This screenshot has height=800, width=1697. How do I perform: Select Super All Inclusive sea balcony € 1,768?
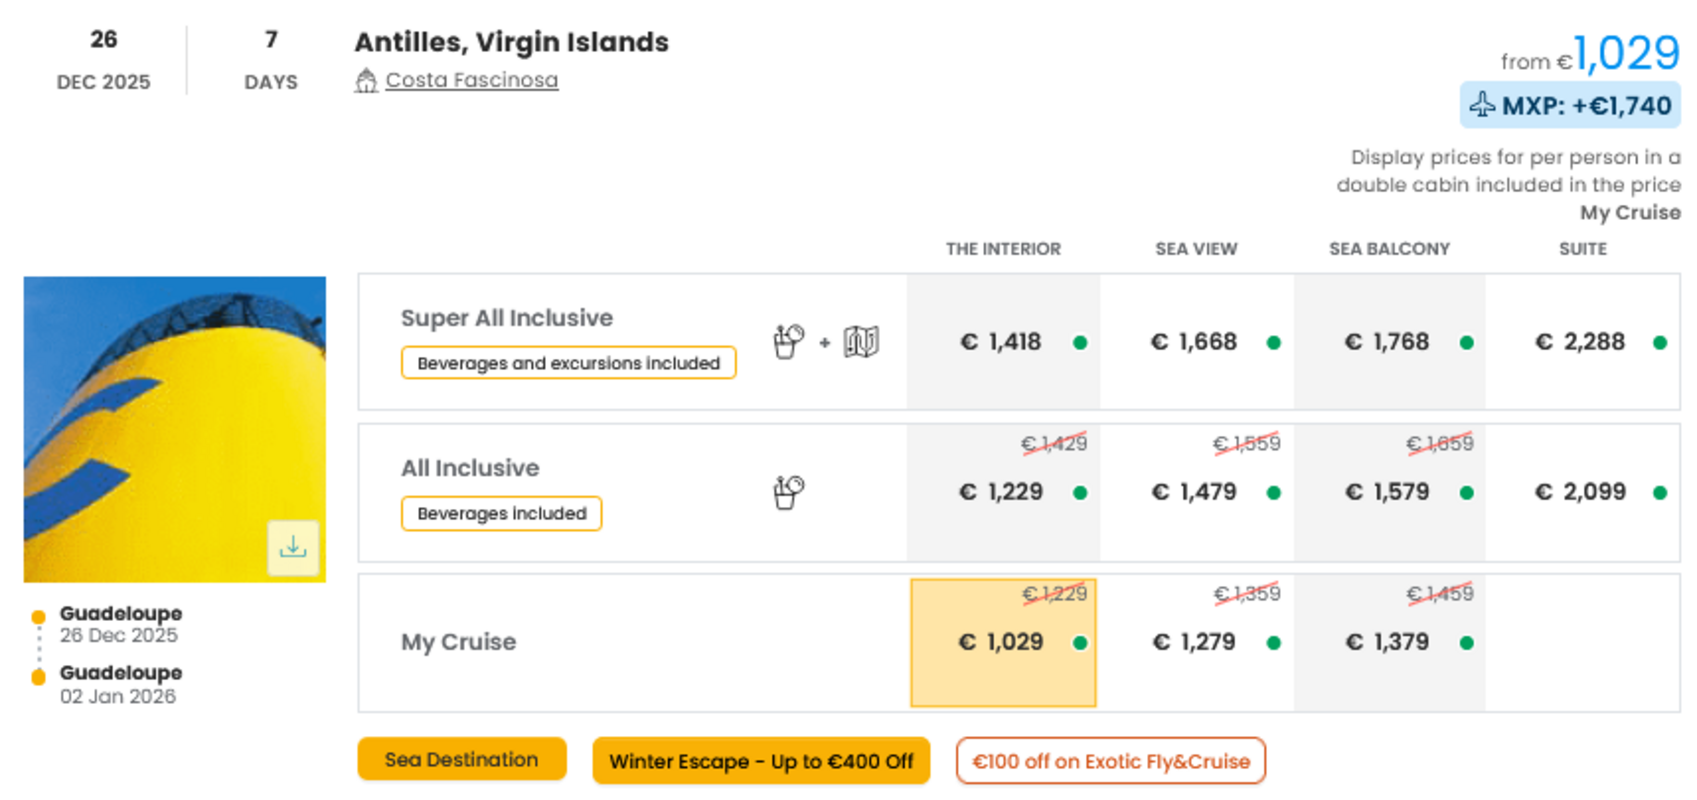[x=1390, y=342]
